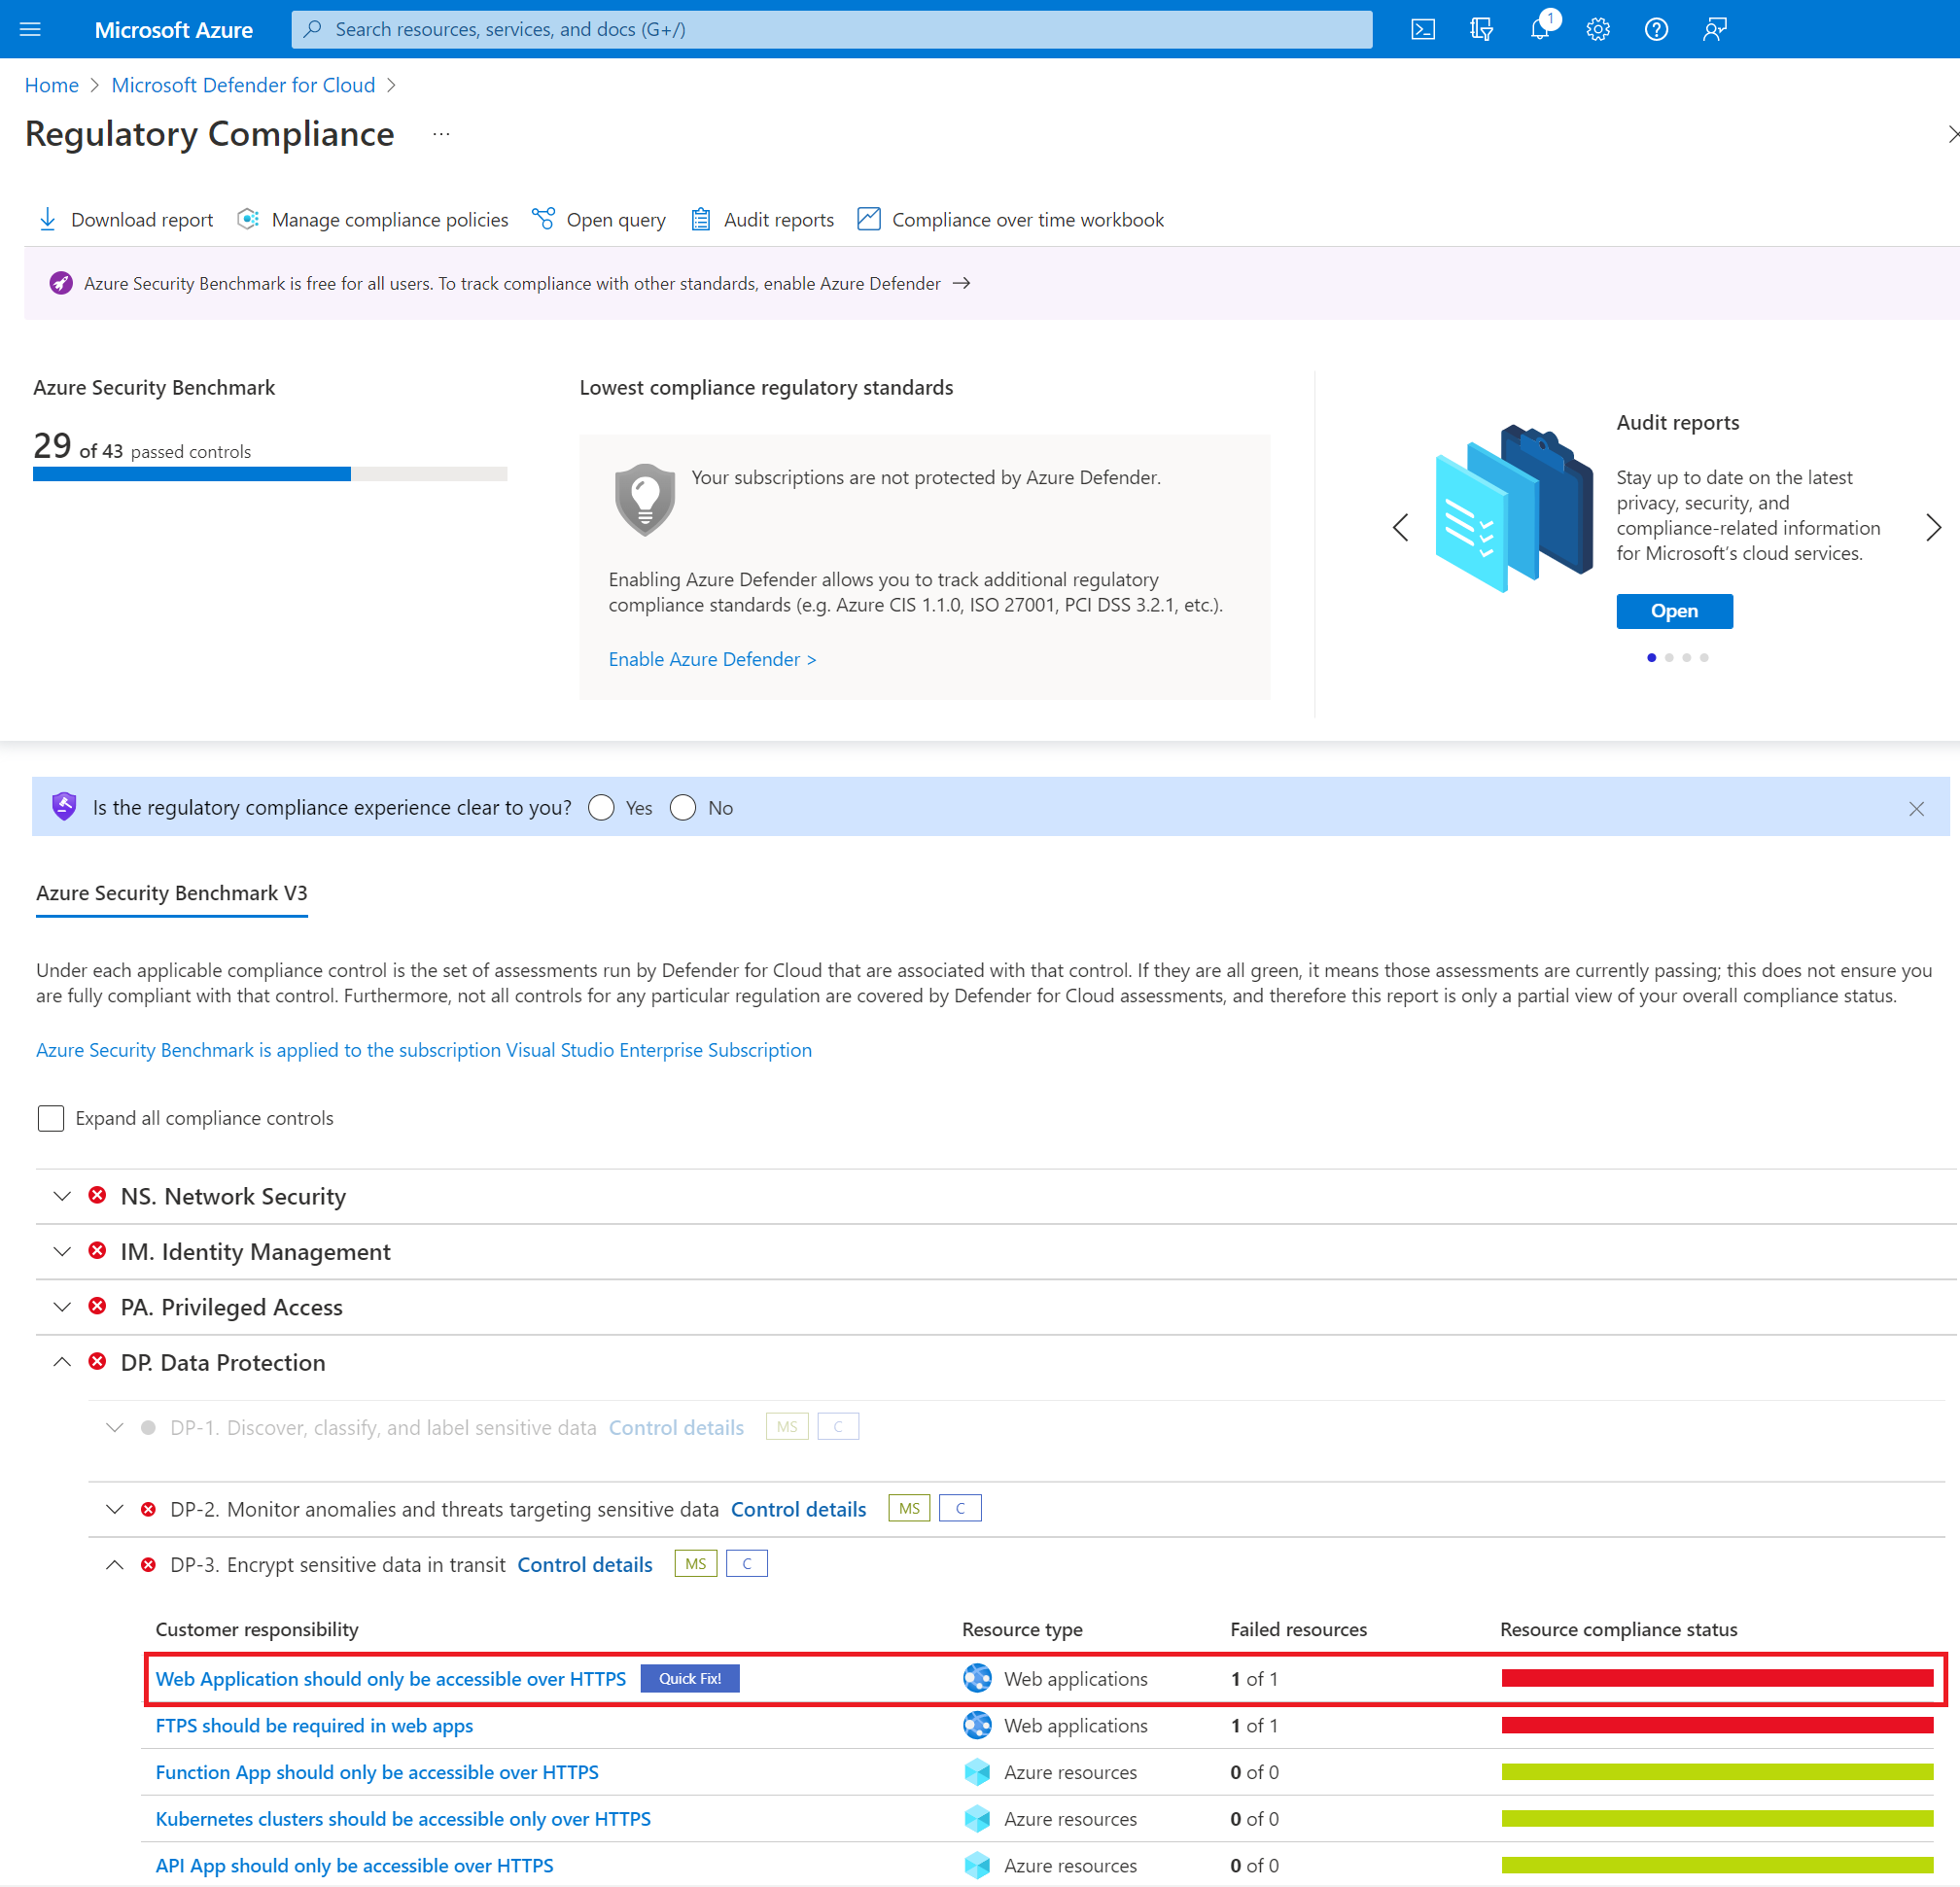Expand DP-2 Monitor anomalies control

[114, 1509]
